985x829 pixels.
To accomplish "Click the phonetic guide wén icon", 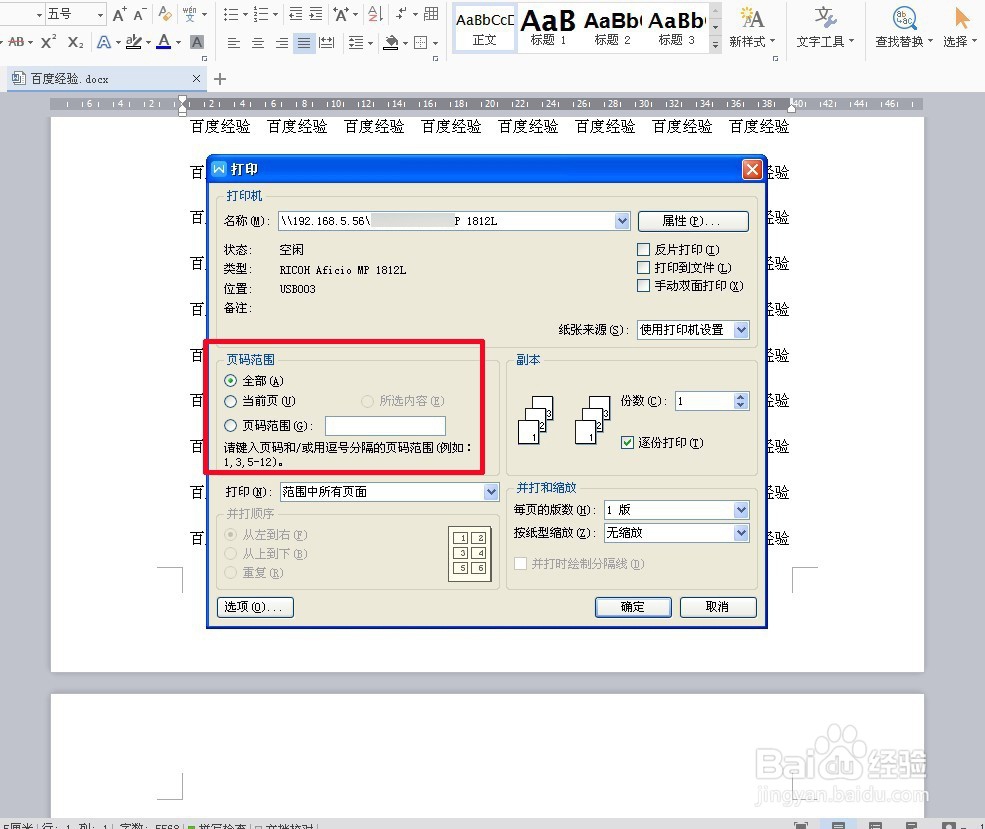I will pyautogui.click(x=190, y=14).
